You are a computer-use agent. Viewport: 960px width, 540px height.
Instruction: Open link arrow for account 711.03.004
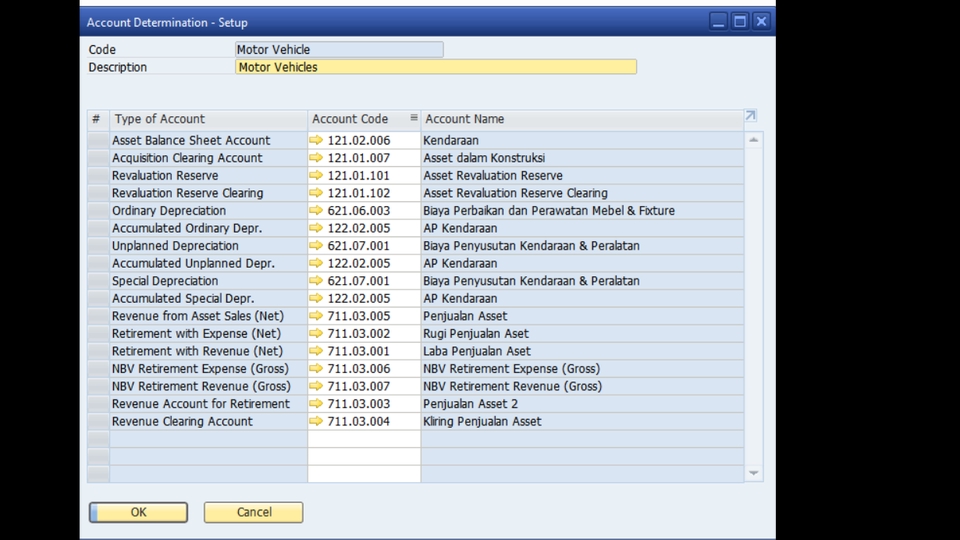tap(315, 421)
